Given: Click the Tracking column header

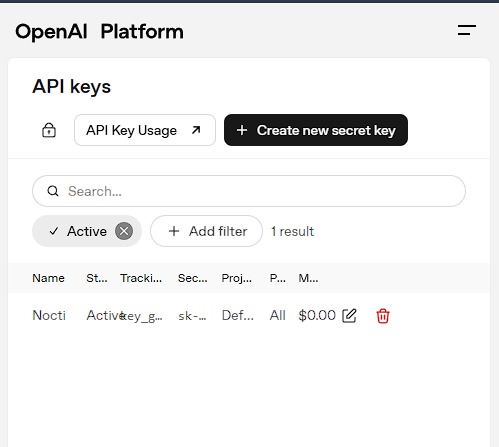Looking at the screenshot, I should (141, 278).
